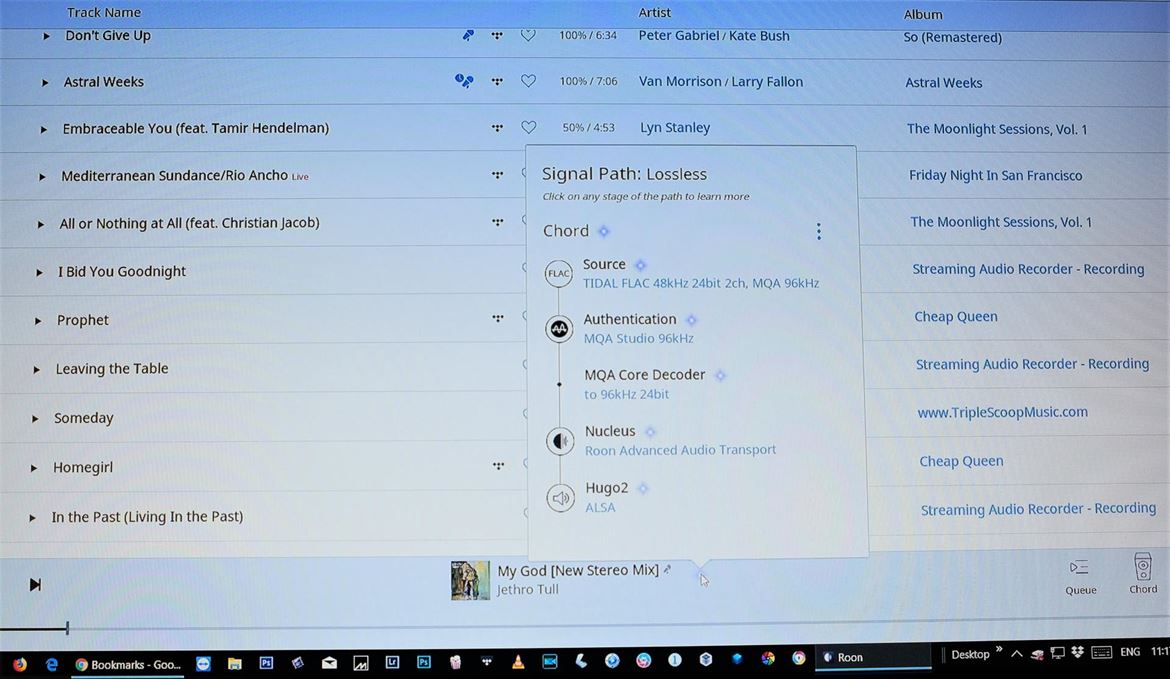Open Firefox from the taskbar
Screen dimensions: 1170x679
(x=19, y=664)
